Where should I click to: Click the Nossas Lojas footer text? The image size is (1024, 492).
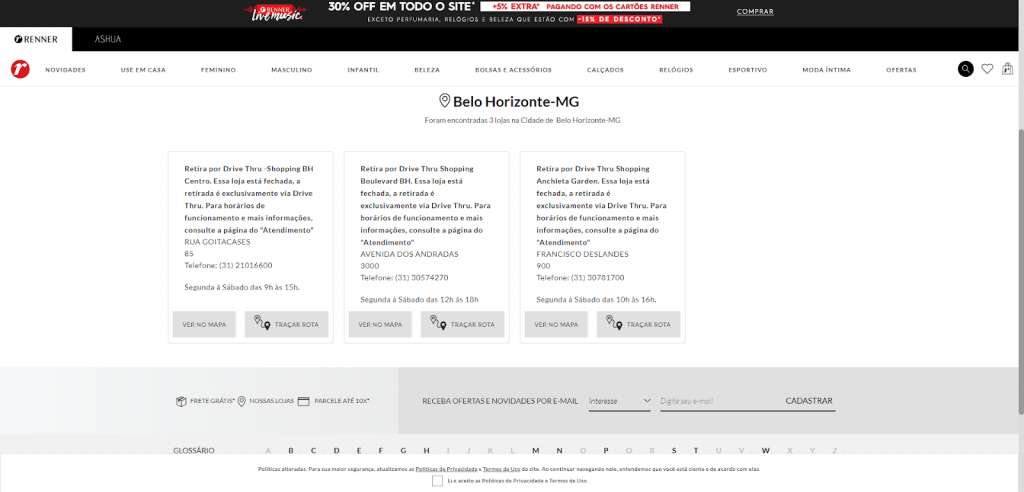(271, 401)
